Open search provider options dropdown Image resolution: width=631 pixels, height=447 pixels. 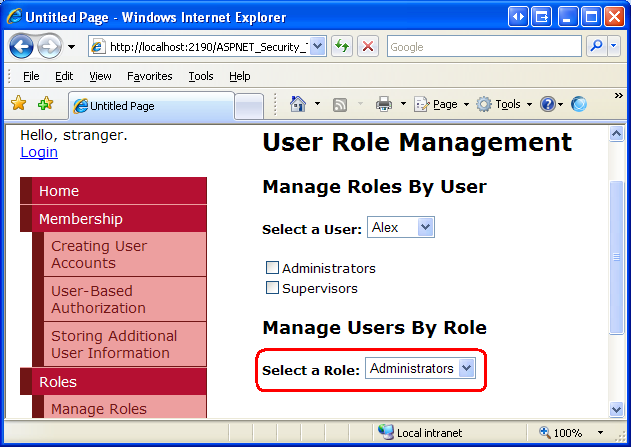point(614,47)
